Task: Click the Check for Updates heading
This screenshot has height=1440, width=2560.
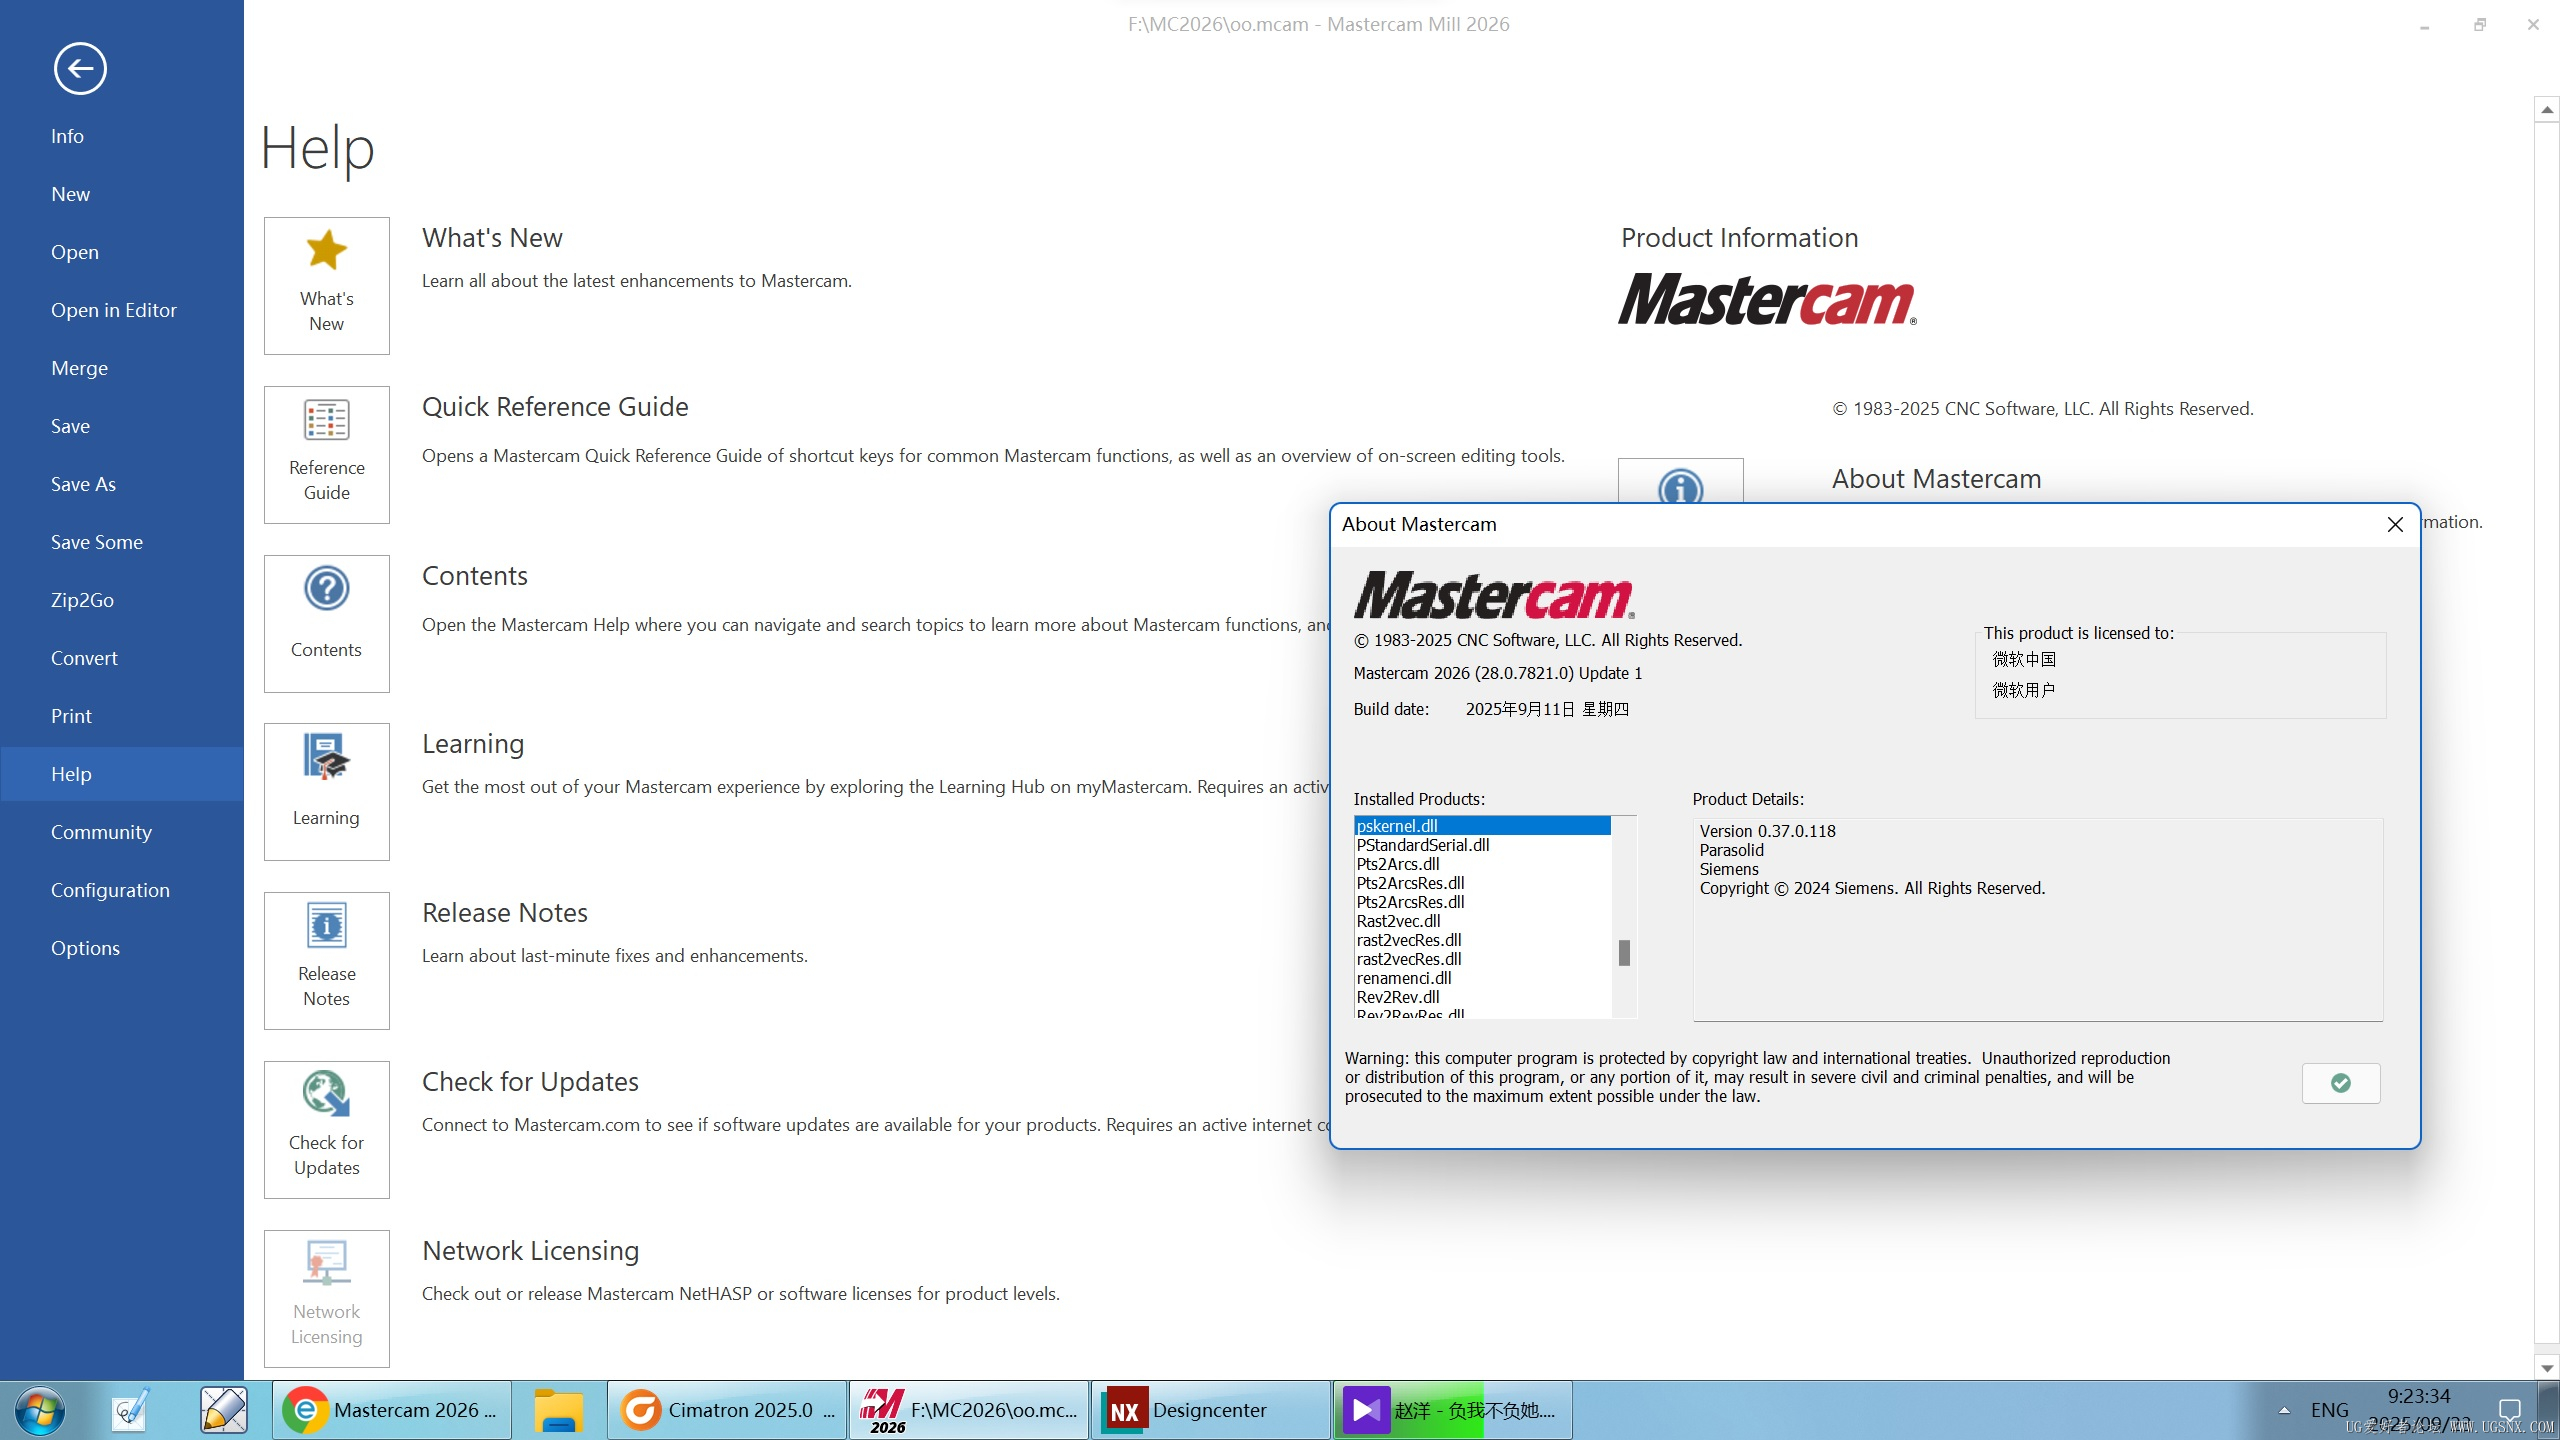Action: coord(530,1082)
